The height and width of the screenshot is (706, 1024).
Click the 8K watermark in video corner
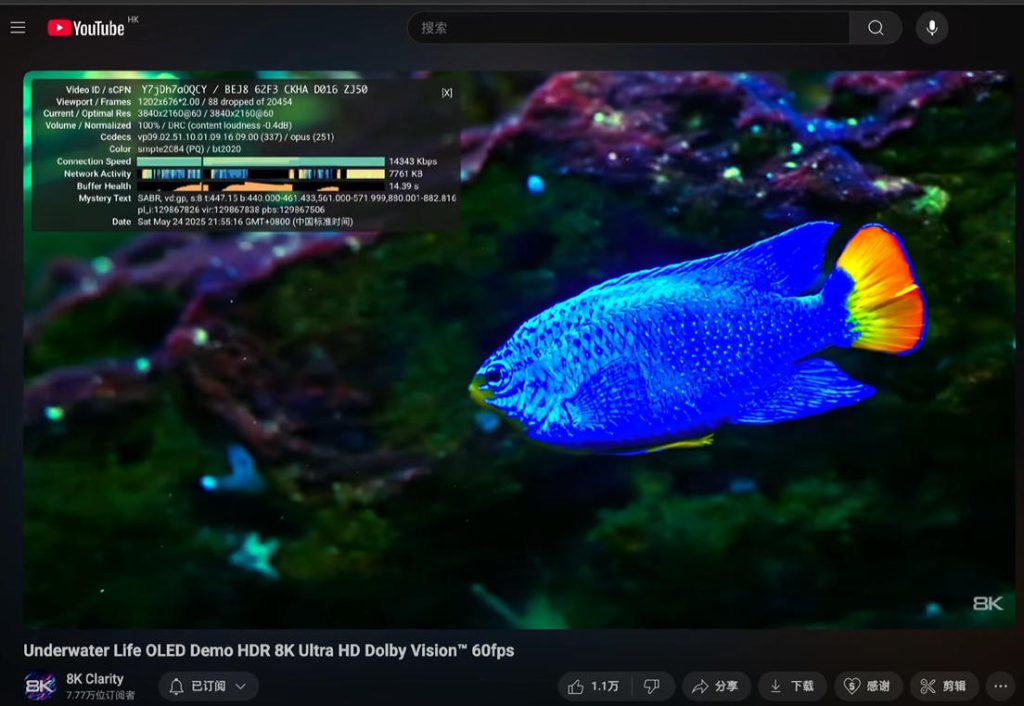pyautogui.click(x=987, y=603)
